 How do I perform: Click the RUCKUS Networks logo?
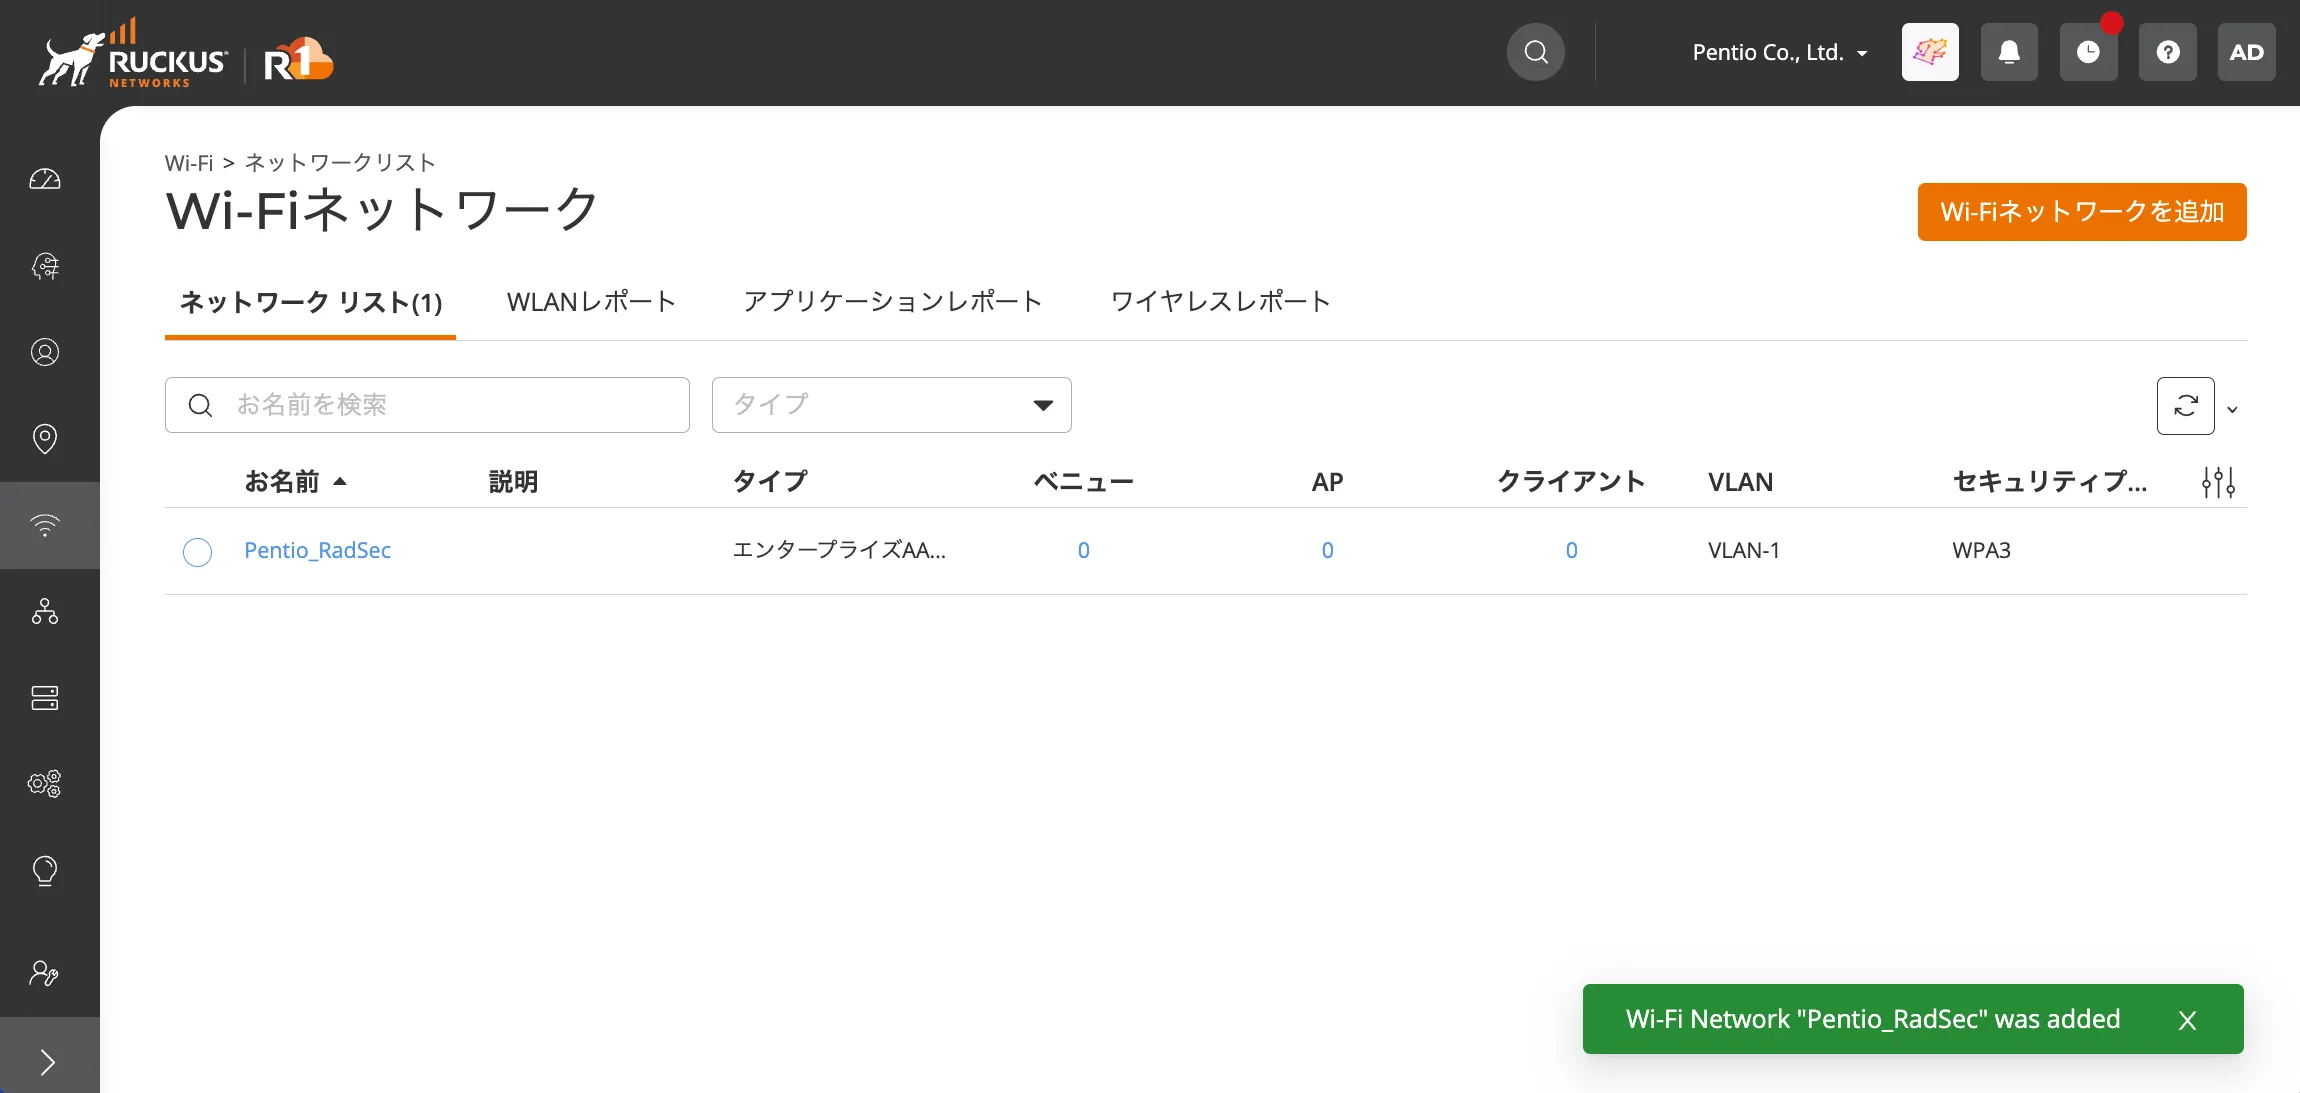click(133, 55)
